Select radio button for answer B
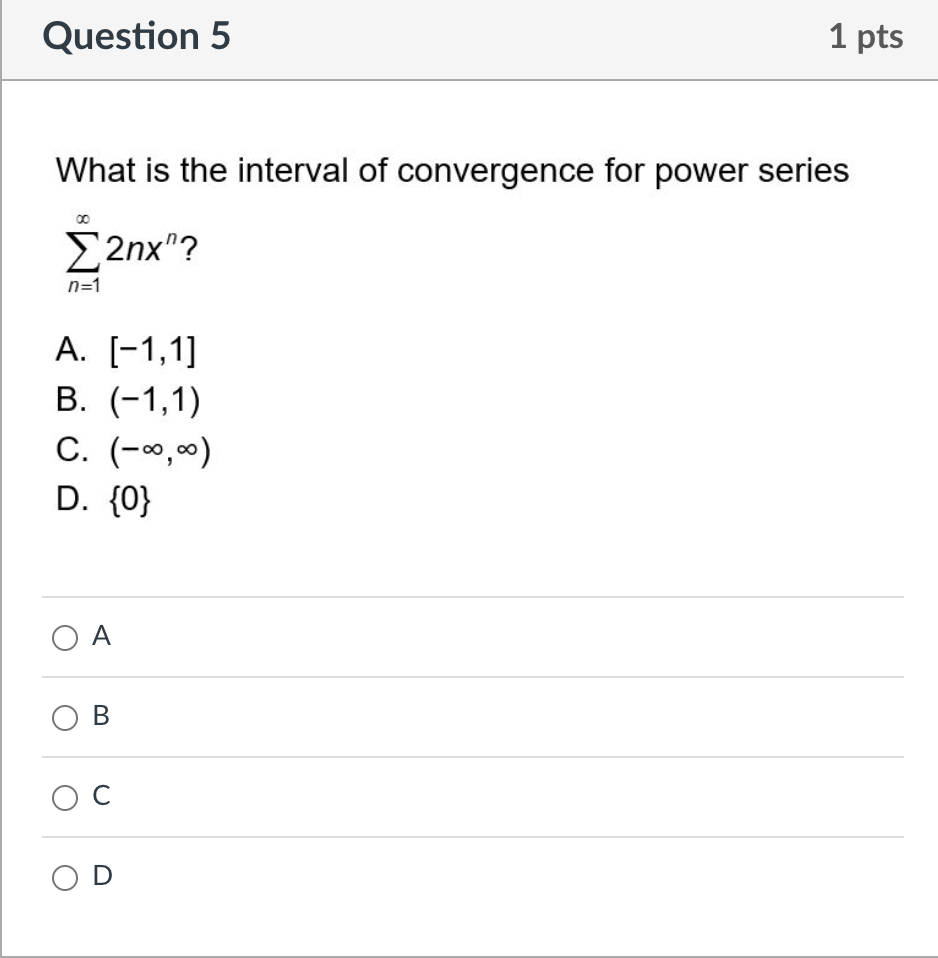Image resolution: width=938 pixels, height=958 pixels. pyautogui.click(x=63, y=716)
